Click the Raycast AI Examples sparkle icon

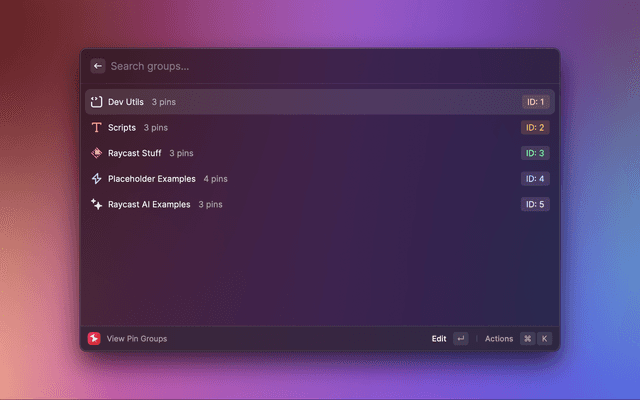point(97,204)
